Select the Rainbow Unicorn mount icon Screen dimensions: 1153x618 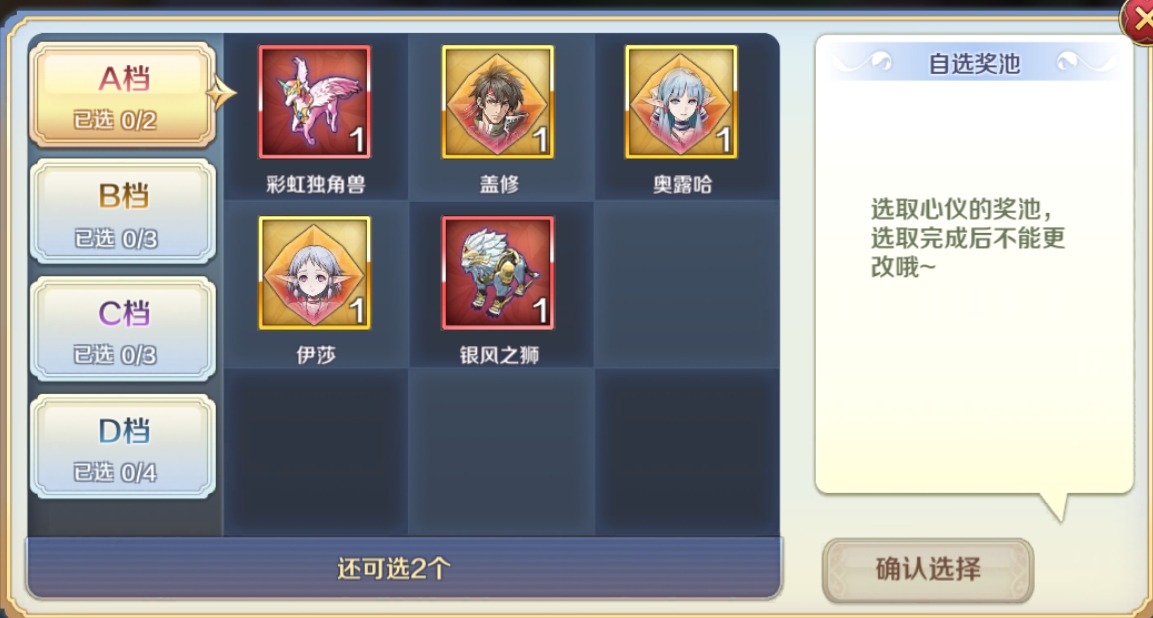point(315,102)
